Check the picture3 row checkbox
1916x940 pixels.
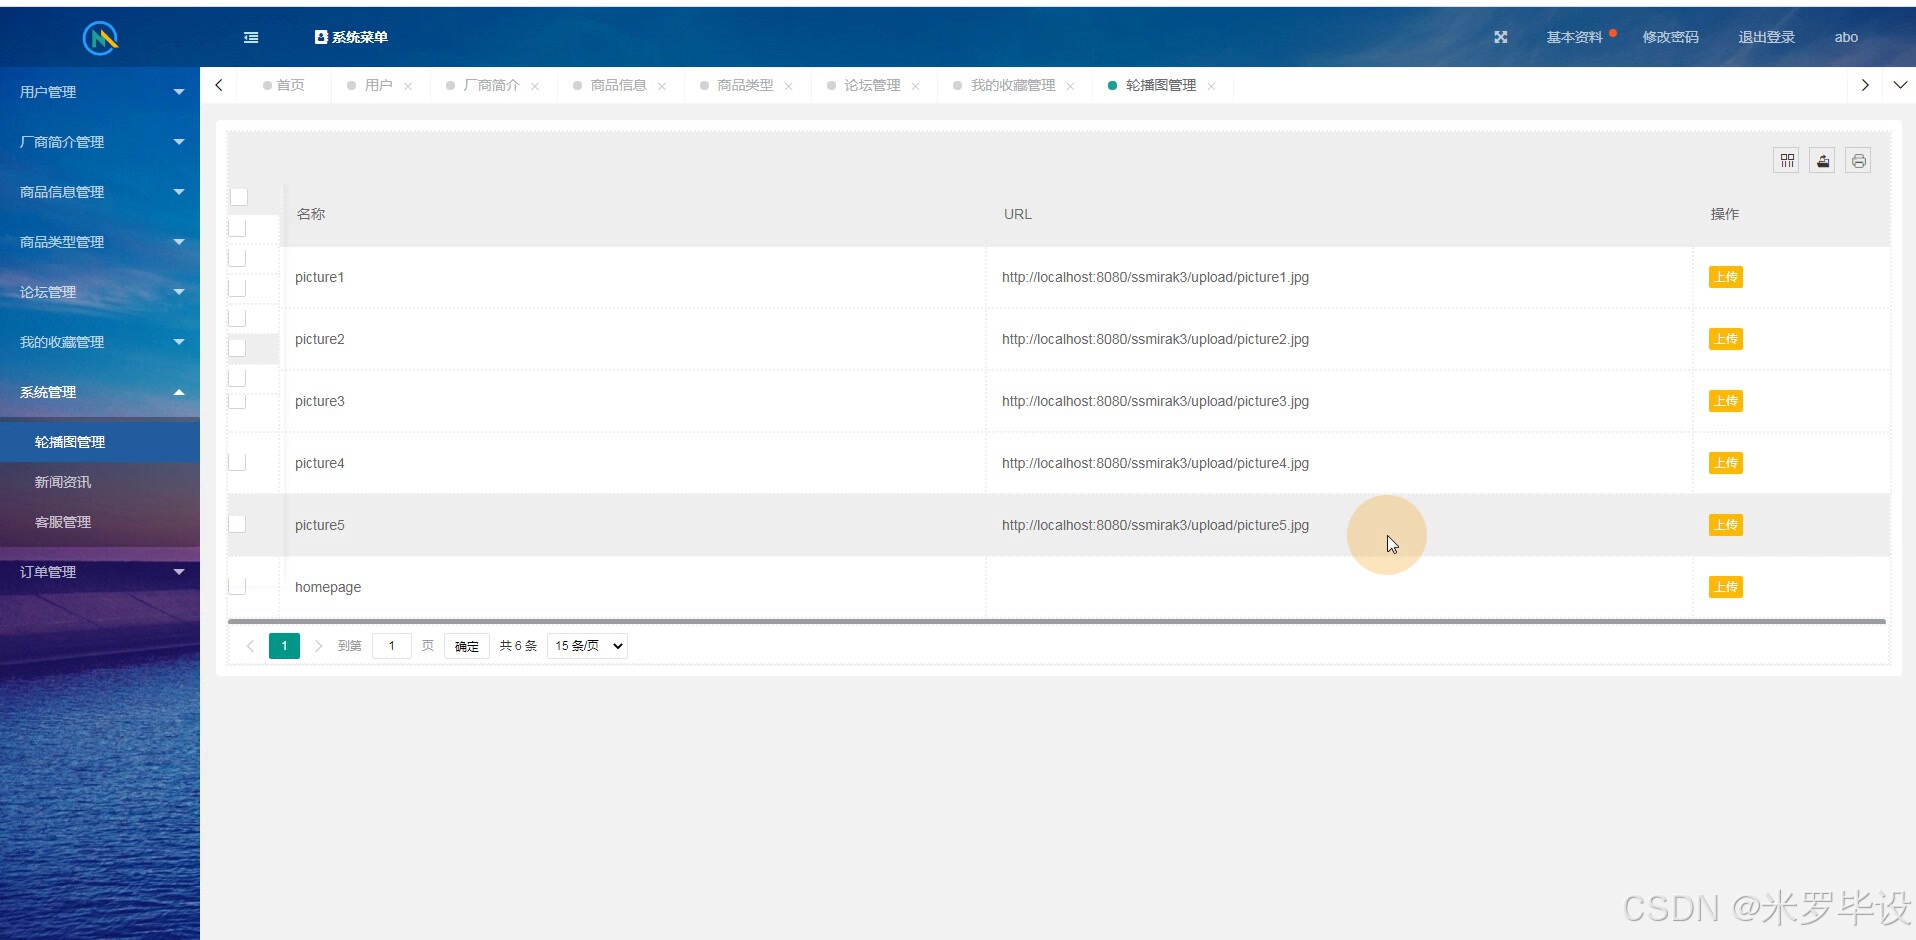tap(237, 400)
